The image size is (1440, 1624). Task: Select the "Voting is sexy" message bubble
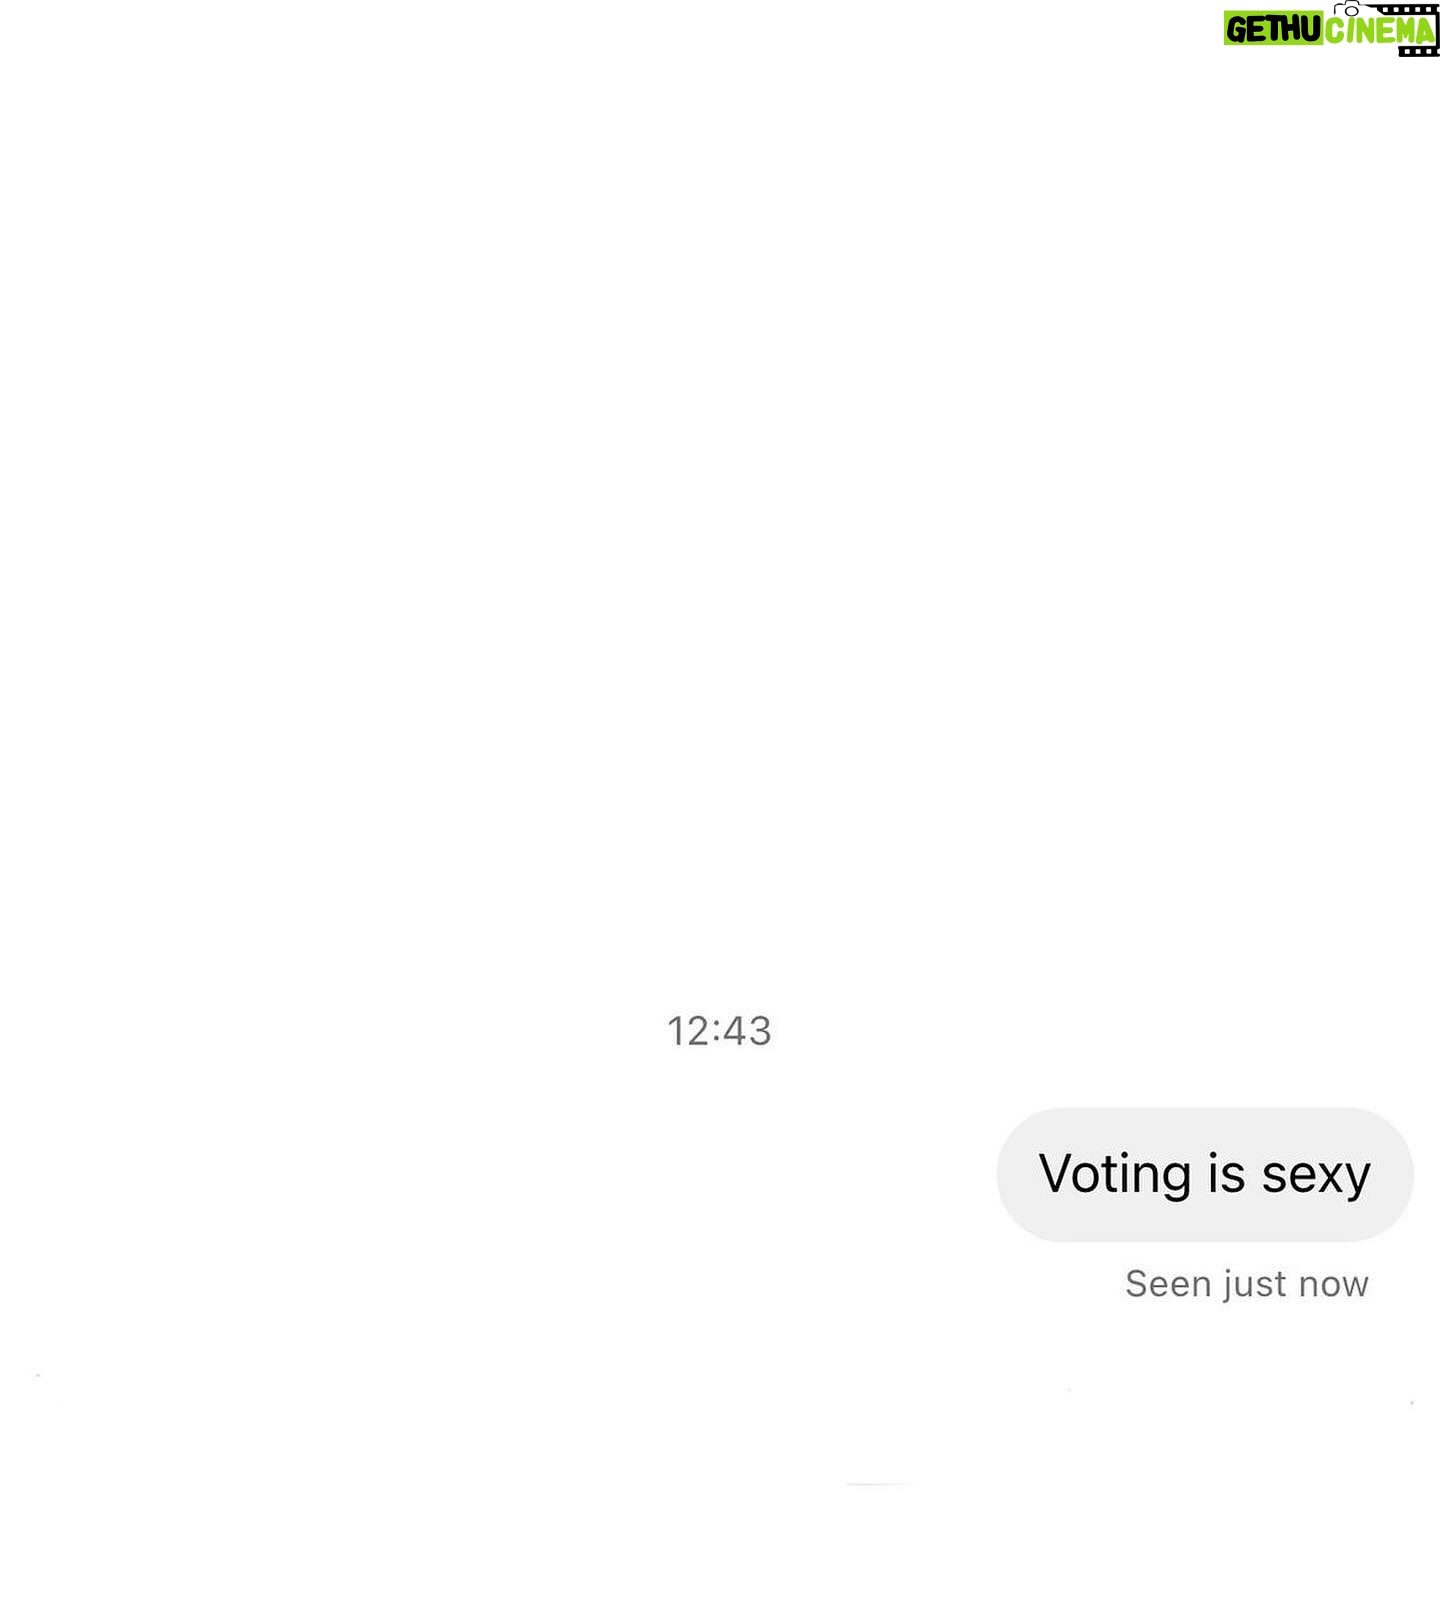pyautogui.click(x=1204, y=1174)
